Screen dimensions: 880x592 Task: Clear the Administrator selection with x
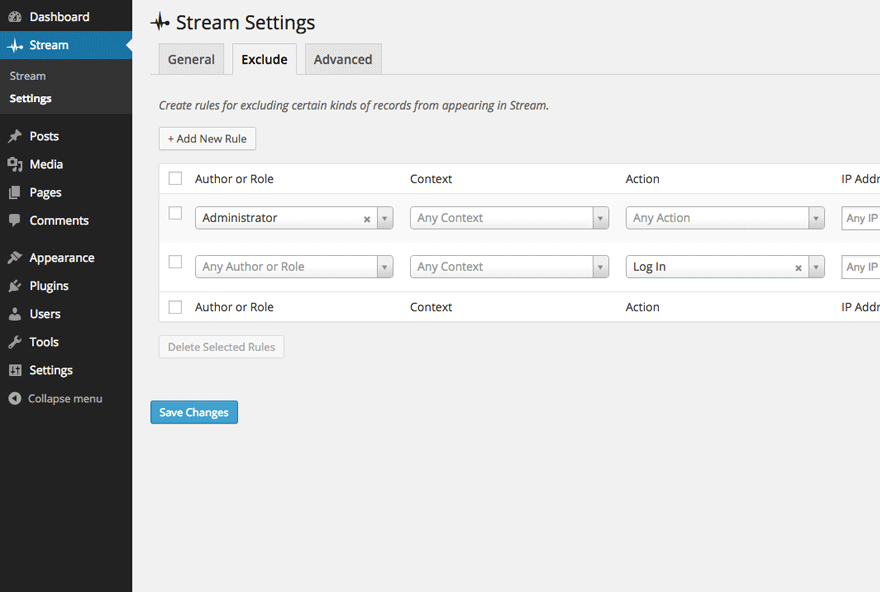tap(367, 219)
